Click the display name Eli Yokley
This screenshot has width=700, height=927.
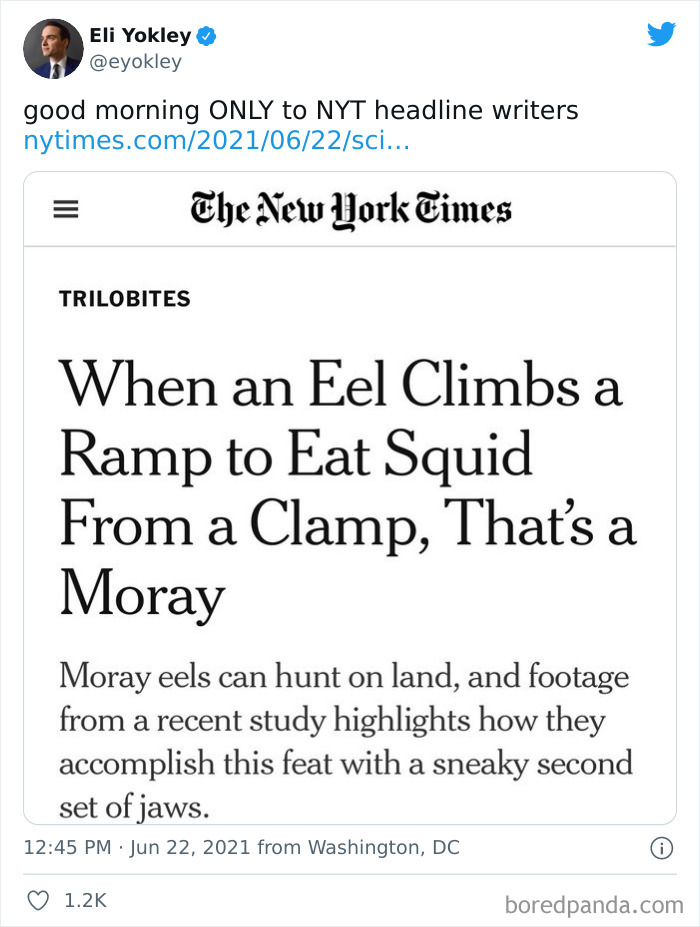[140, 35]
